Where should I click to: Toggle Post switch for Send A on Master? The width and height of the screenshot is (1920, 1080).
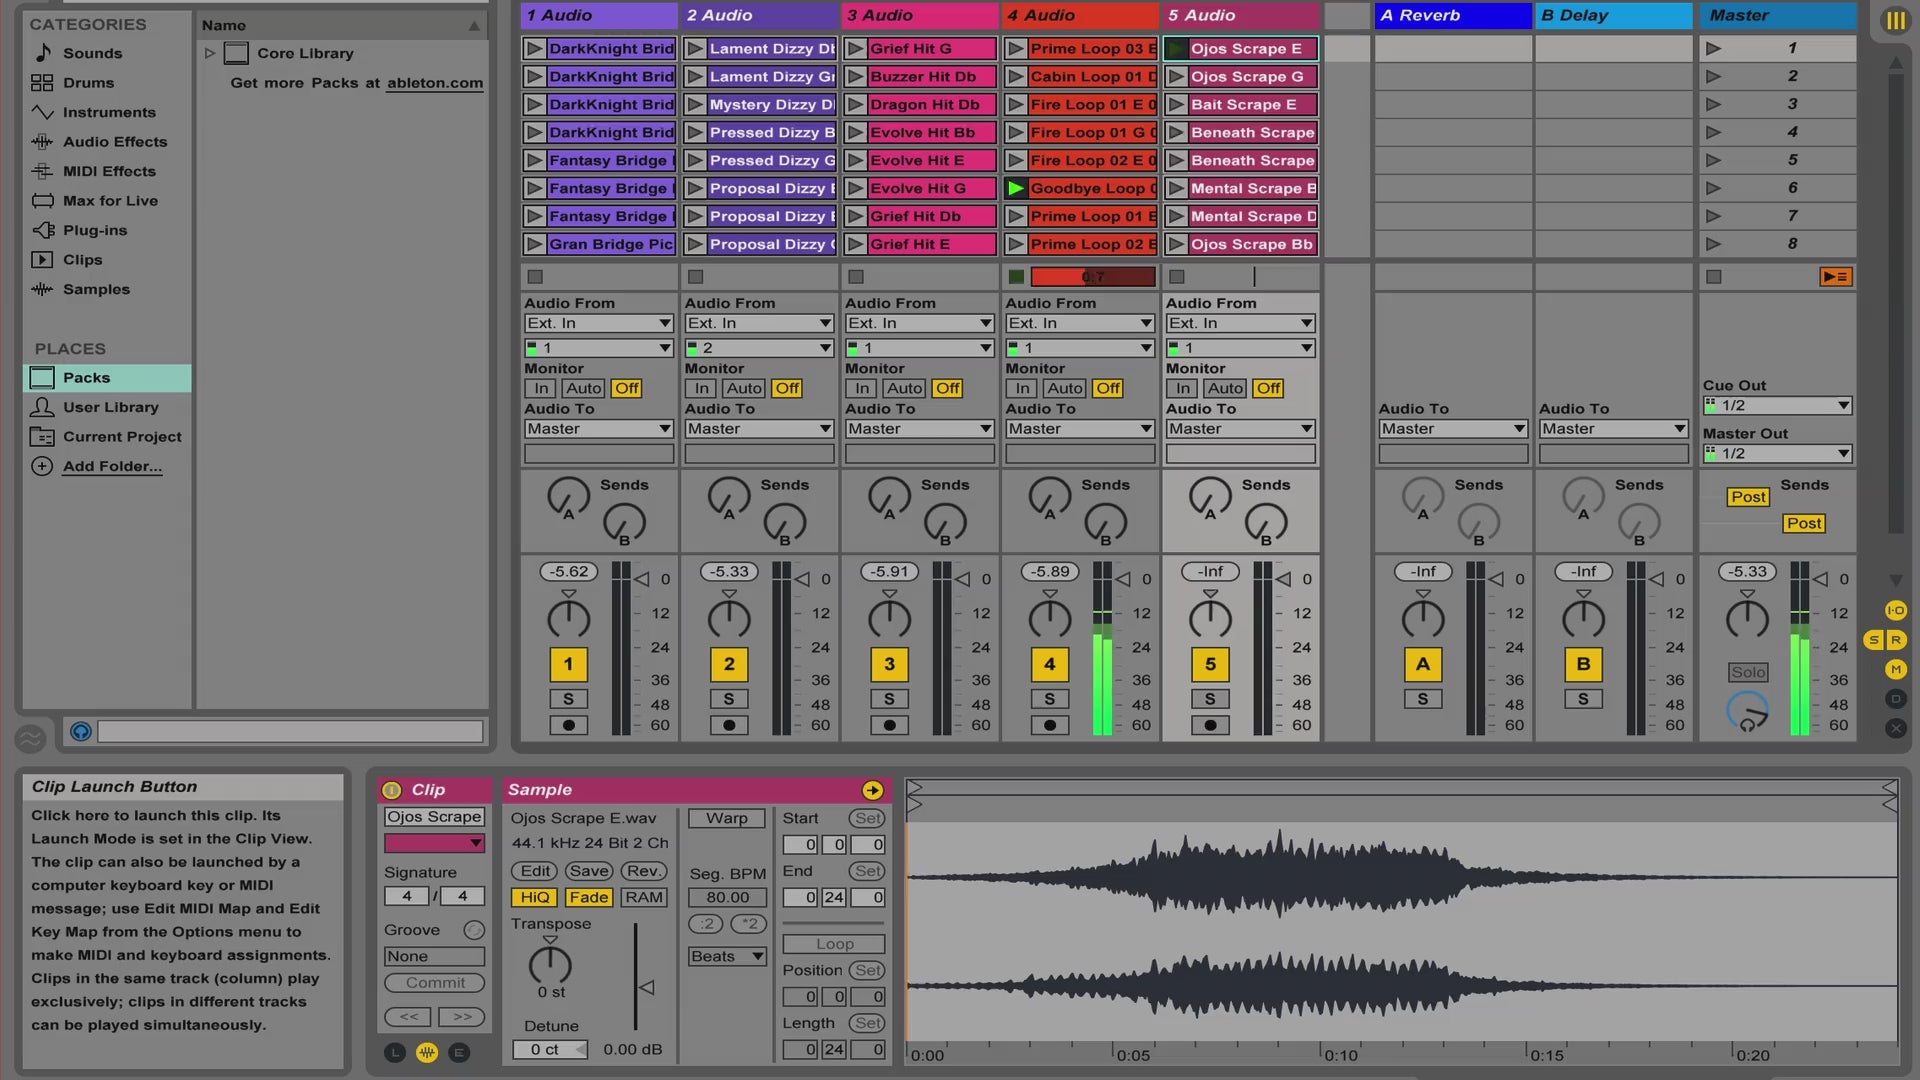pos(1748,497)
